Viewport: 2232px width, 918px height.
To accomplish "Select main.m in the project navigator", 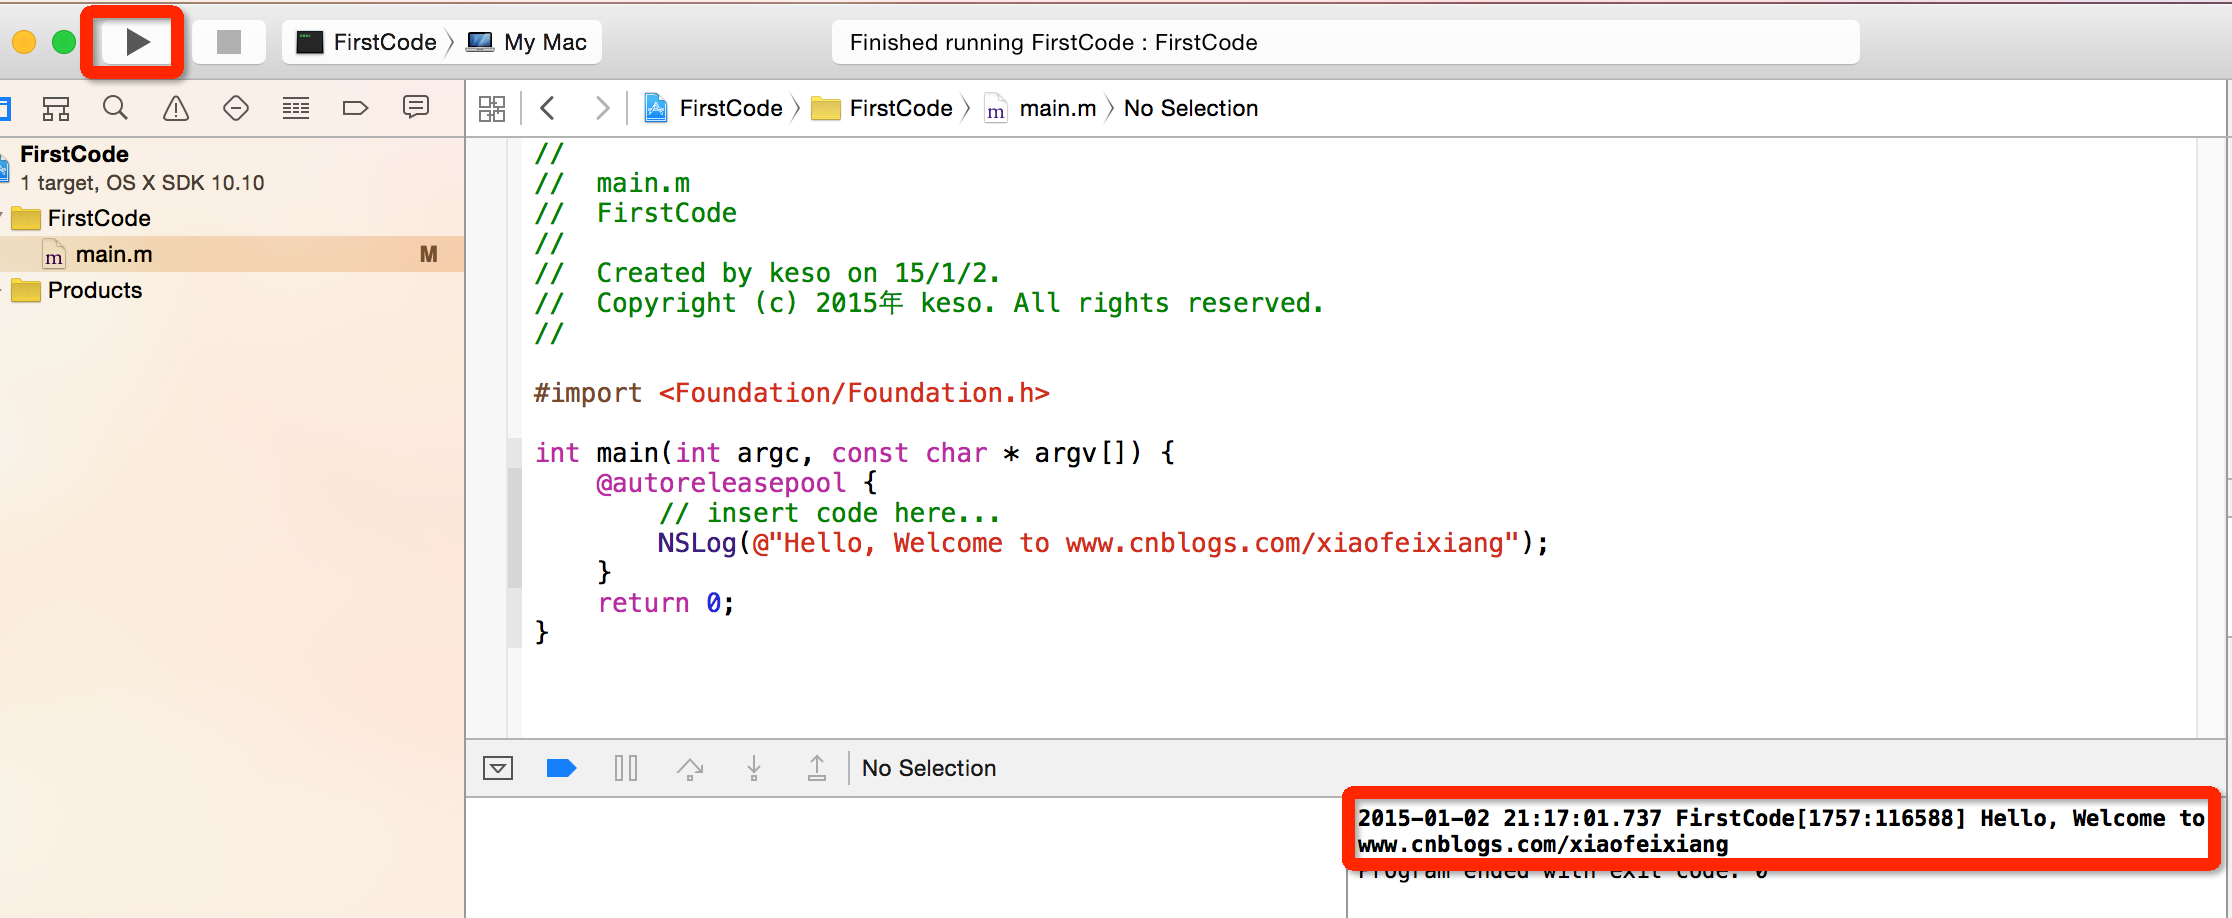I will [114, 255].
